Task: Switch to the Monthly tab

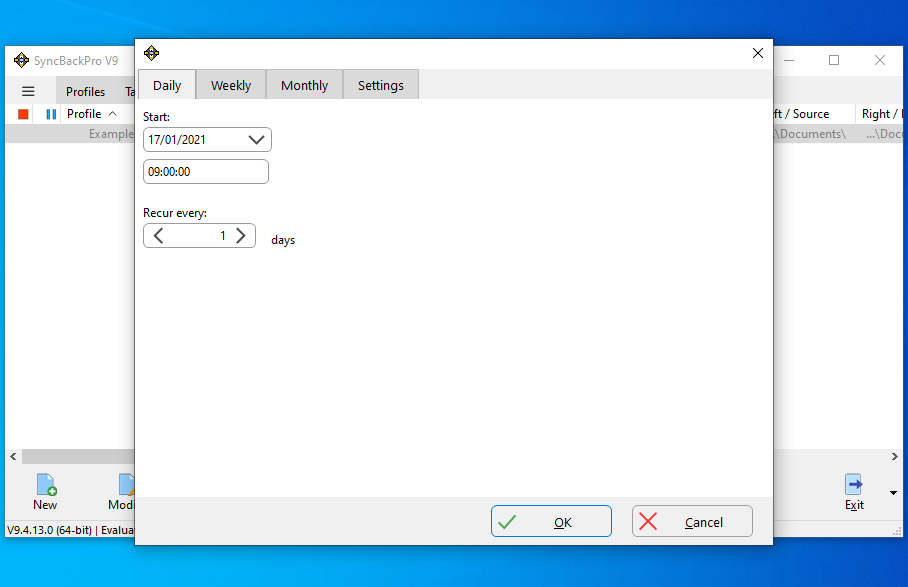Action: (304, 86)
